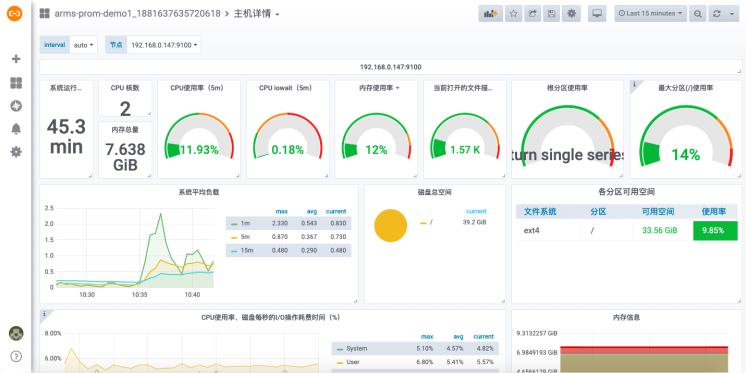The image size is (746, 373).
Task: Click the 192.168.0.147:9100 row title
Action: [390, 67]
